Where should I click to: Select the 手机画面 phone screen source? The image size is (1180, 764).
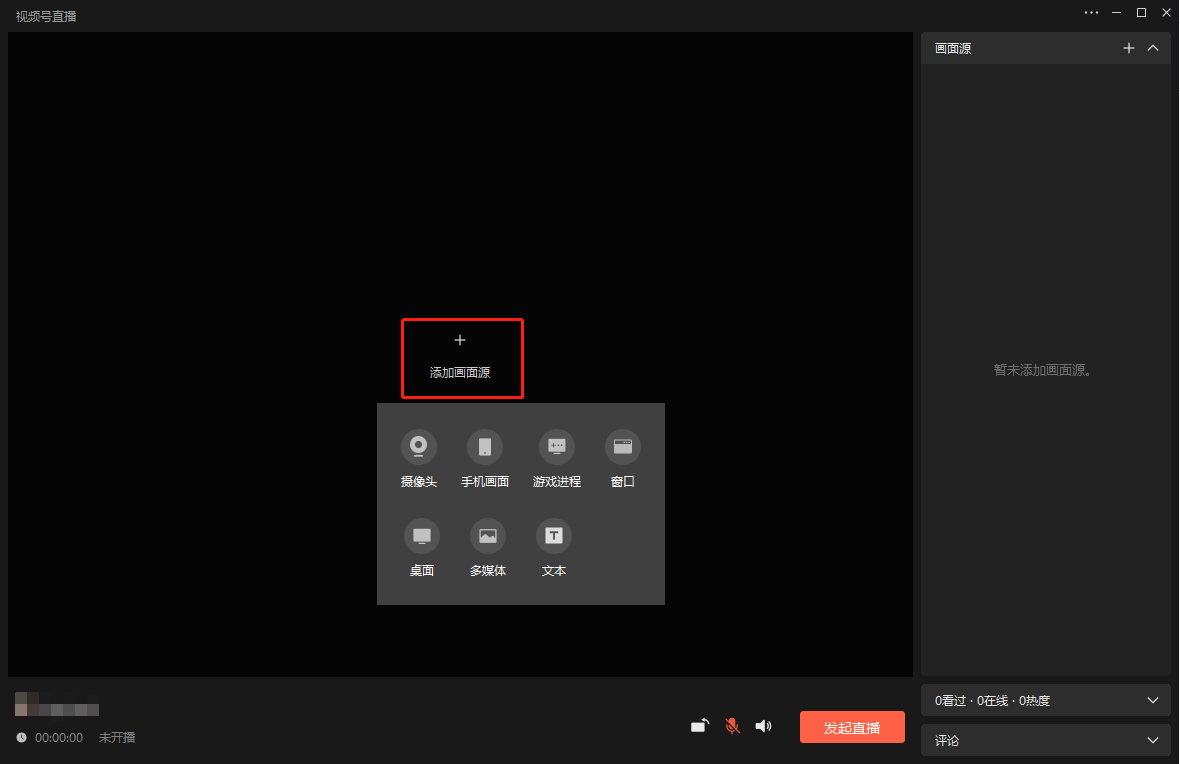(485, 446)
